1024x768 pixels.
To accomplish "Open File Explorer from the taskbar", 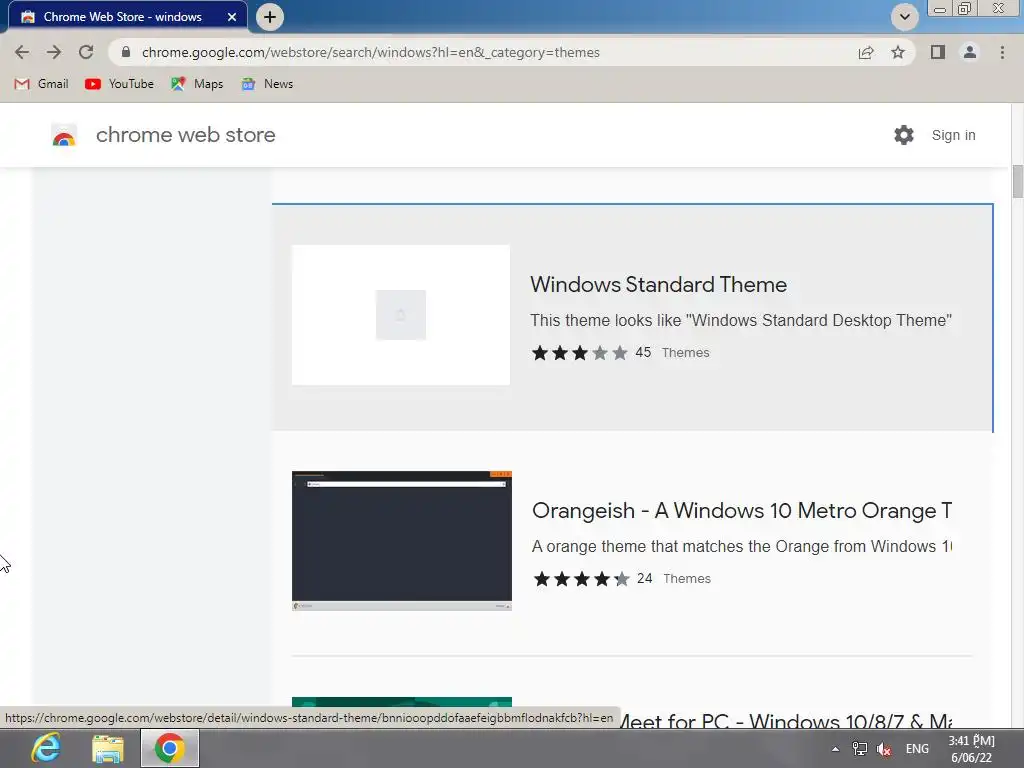I will [x=108, y=748].
